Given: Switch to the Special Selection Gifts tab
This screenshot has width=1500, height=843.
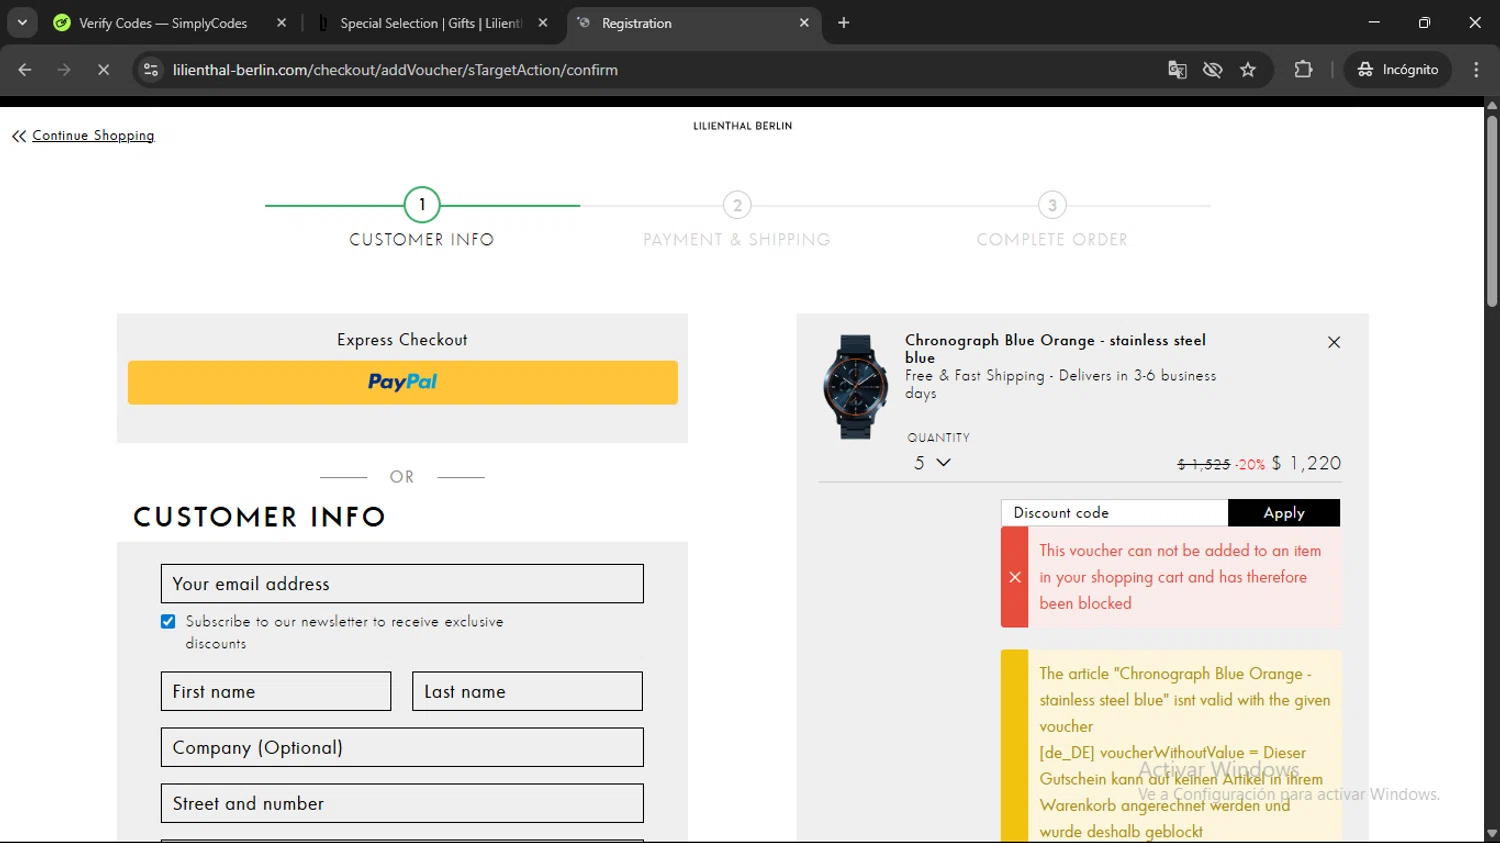Looking at the screenshot, I should click(x=432, y=23).
